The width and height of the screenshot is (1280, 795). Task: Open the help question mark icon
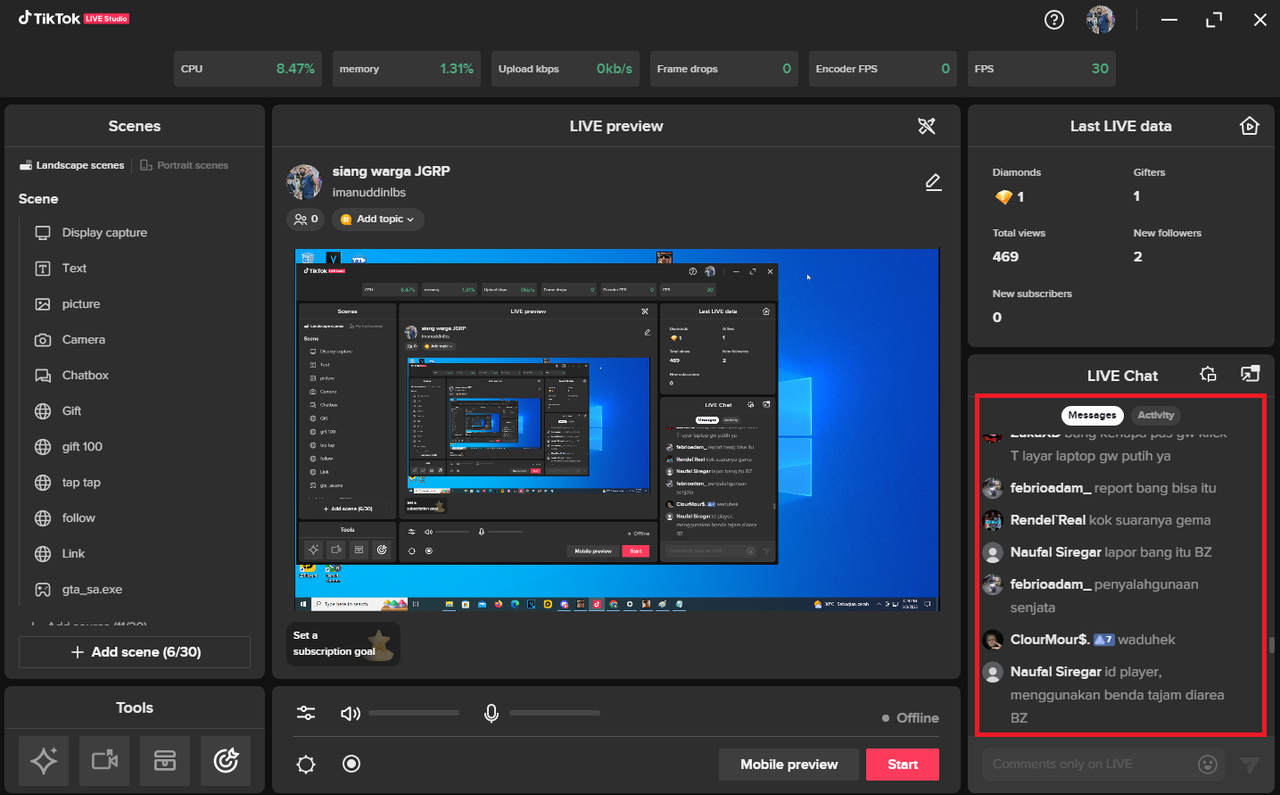tap(1054, 20)
